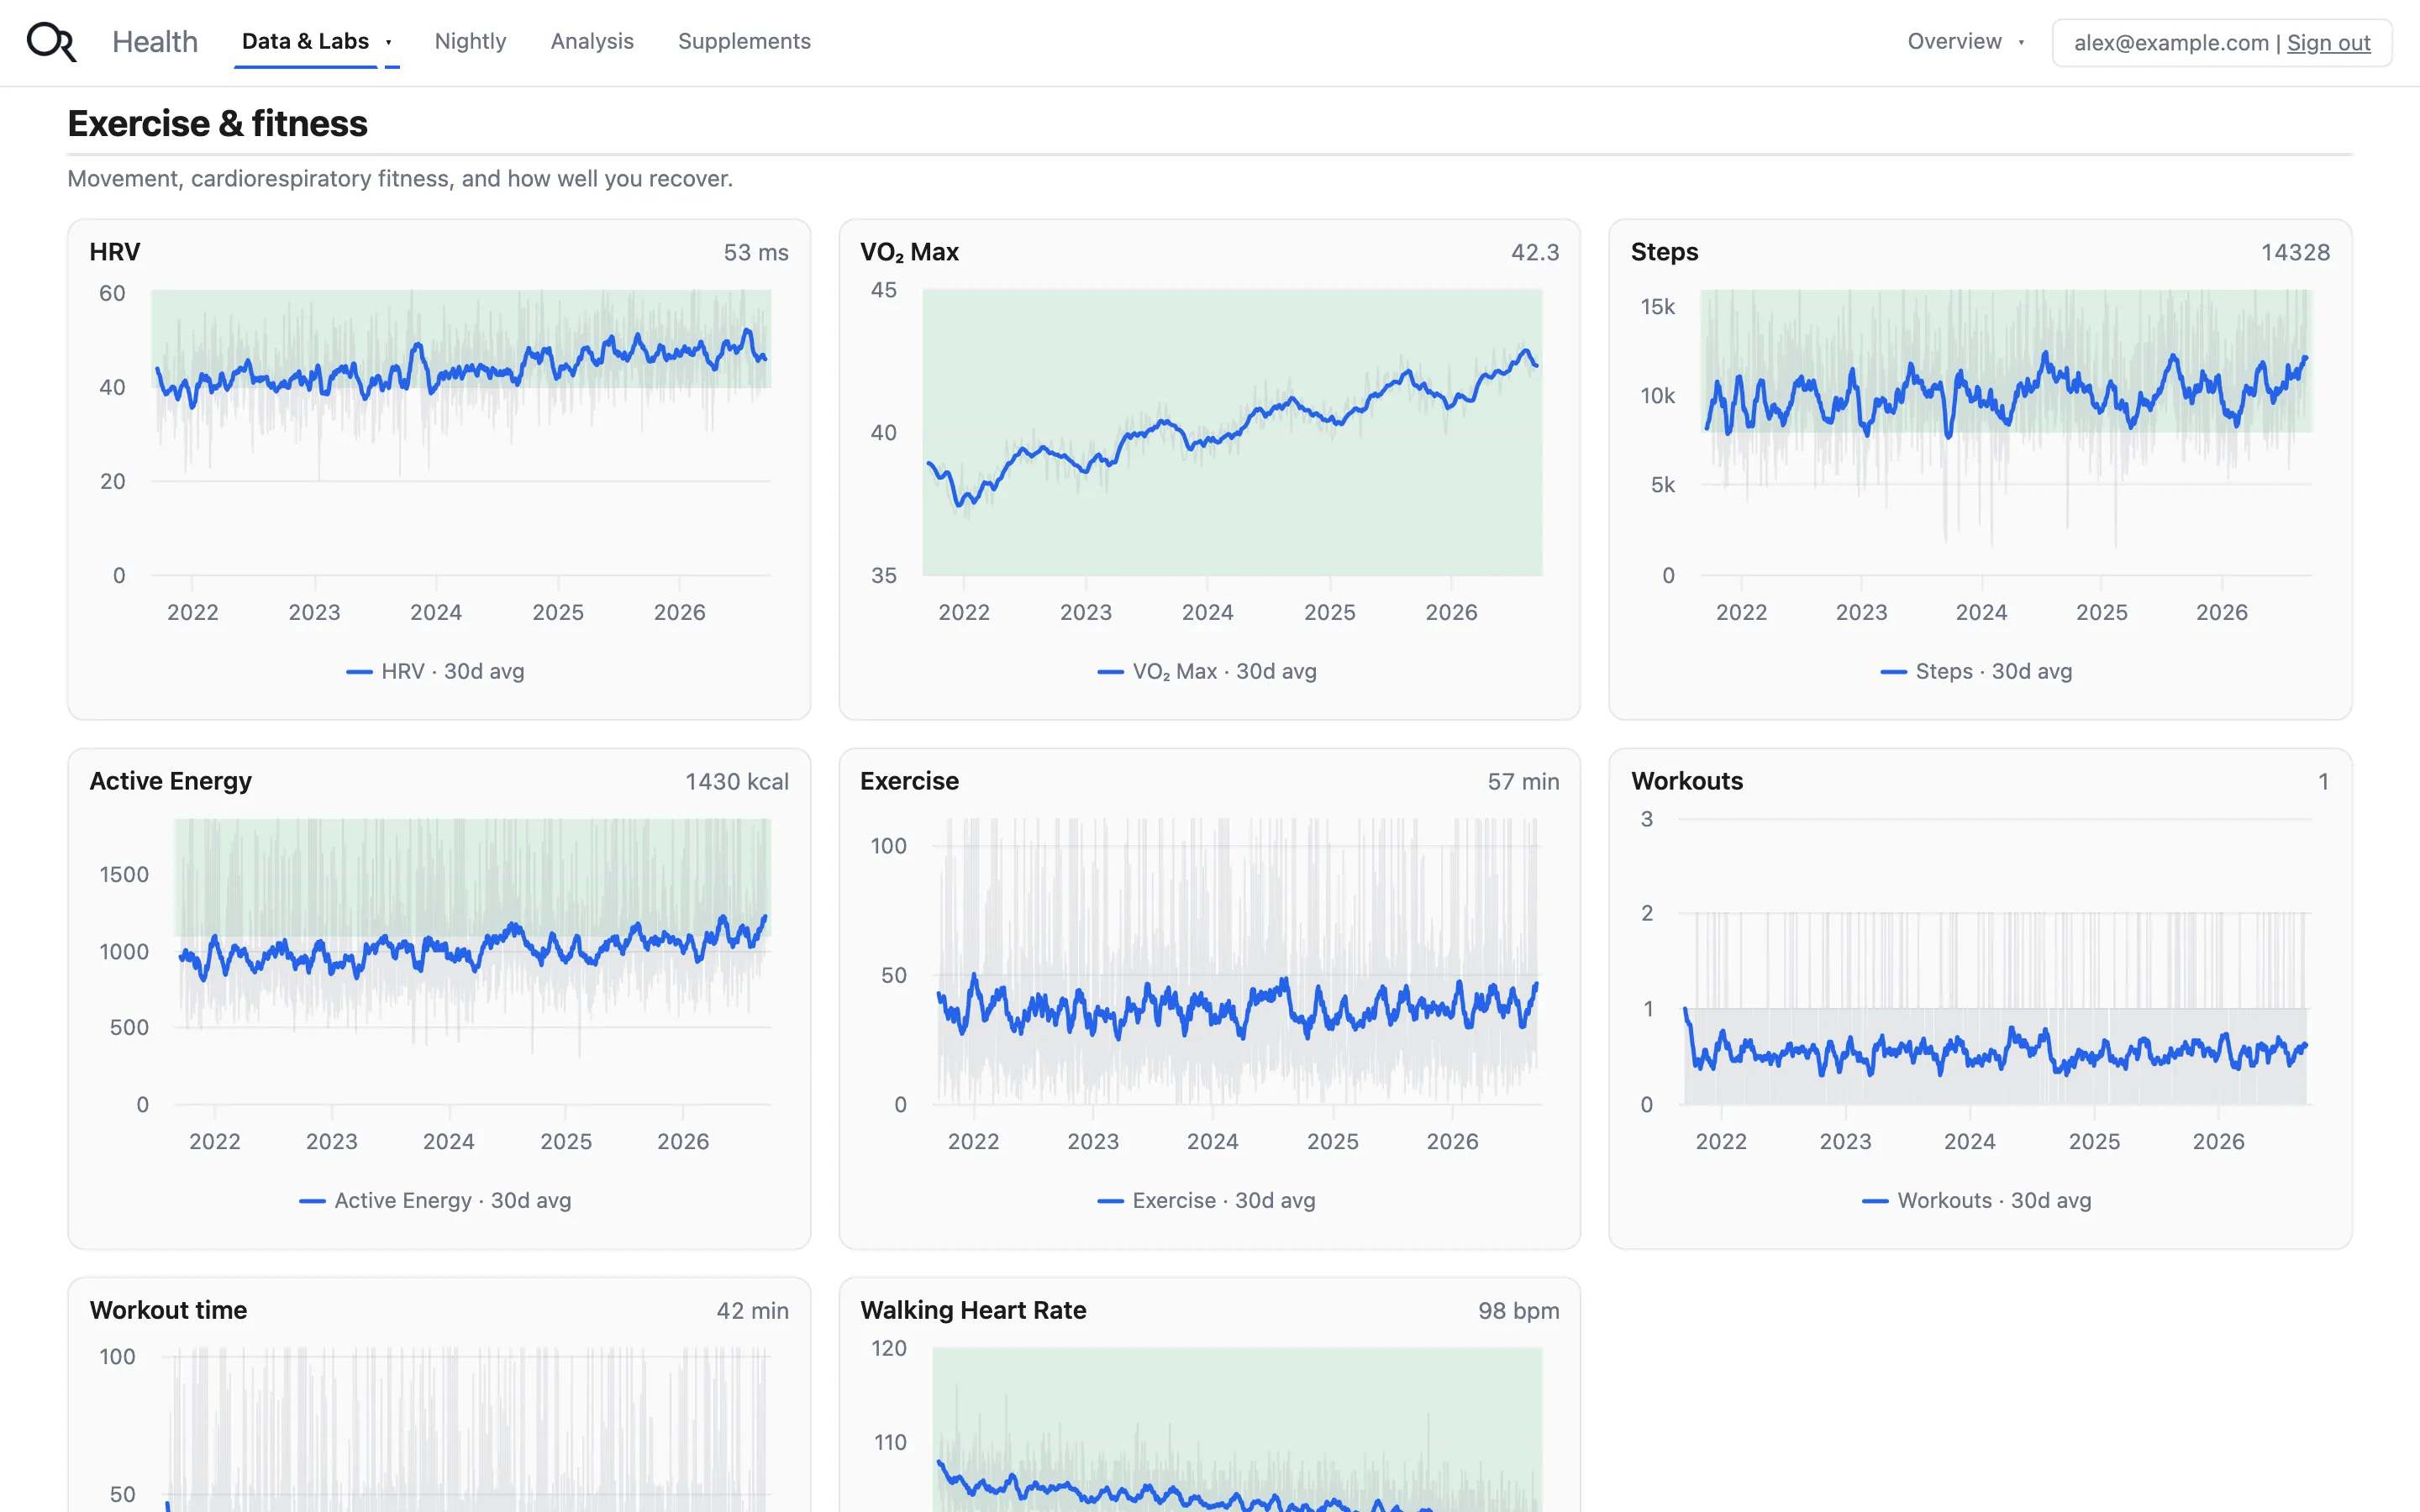Click the 53 ms HRV value

point(756,253)
